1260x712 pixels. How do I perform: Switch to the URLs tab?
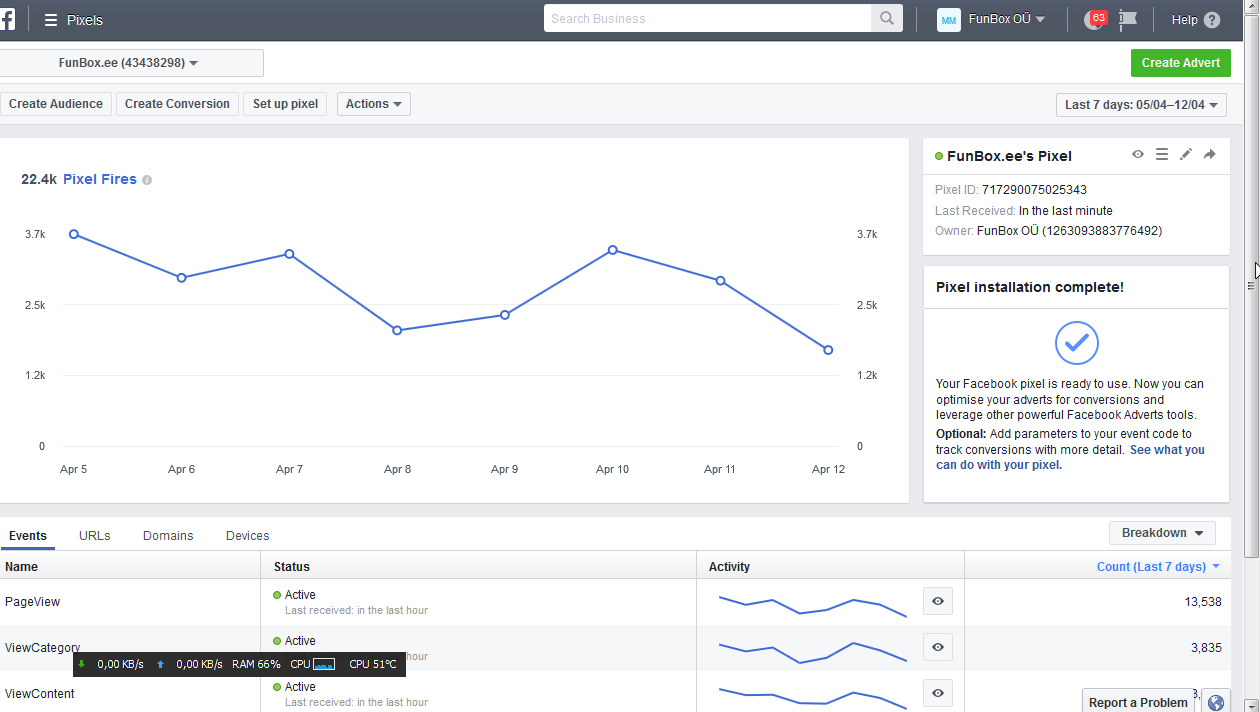tap(95, 536)
